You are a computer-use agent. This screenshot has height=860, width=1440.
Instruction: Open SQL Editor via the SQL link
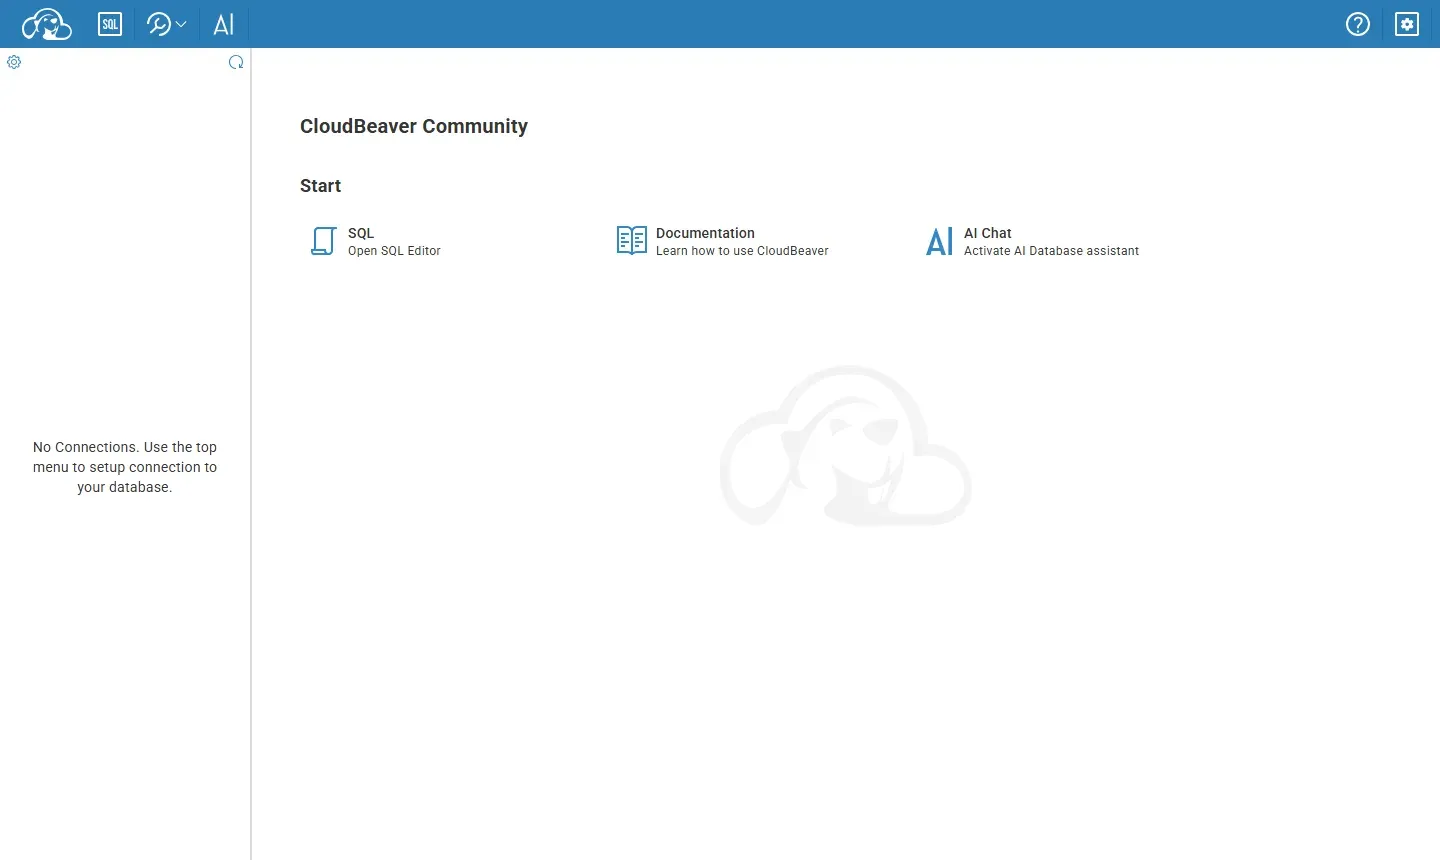361,233
